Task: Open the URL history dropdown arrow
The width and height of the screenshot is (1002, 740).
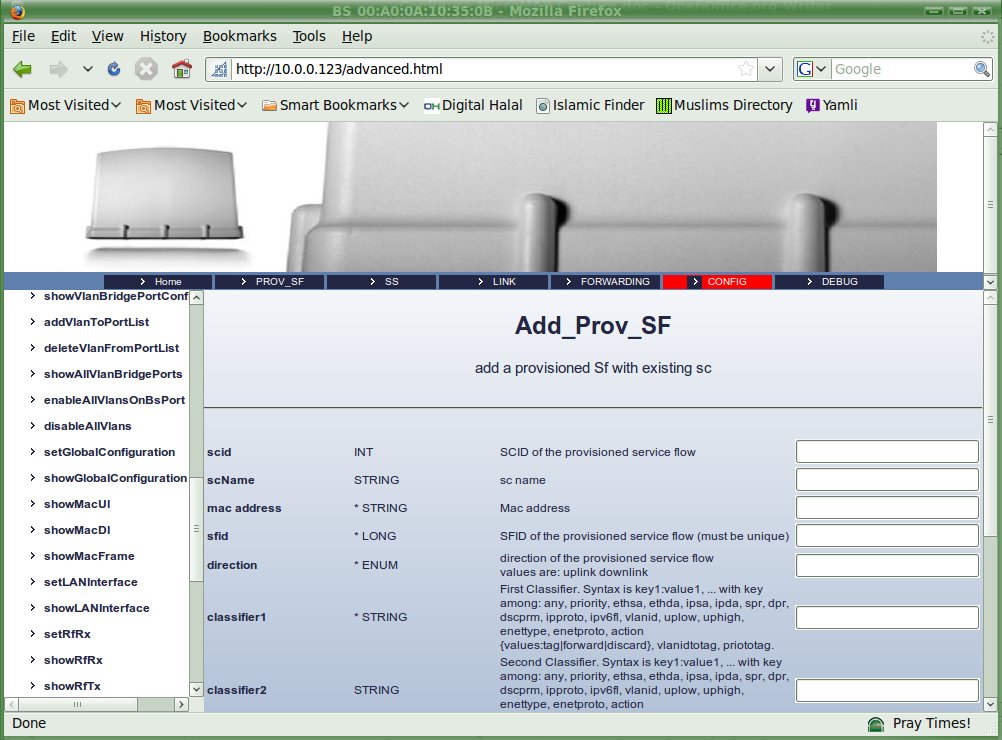Action: click(x=770, y=69)
